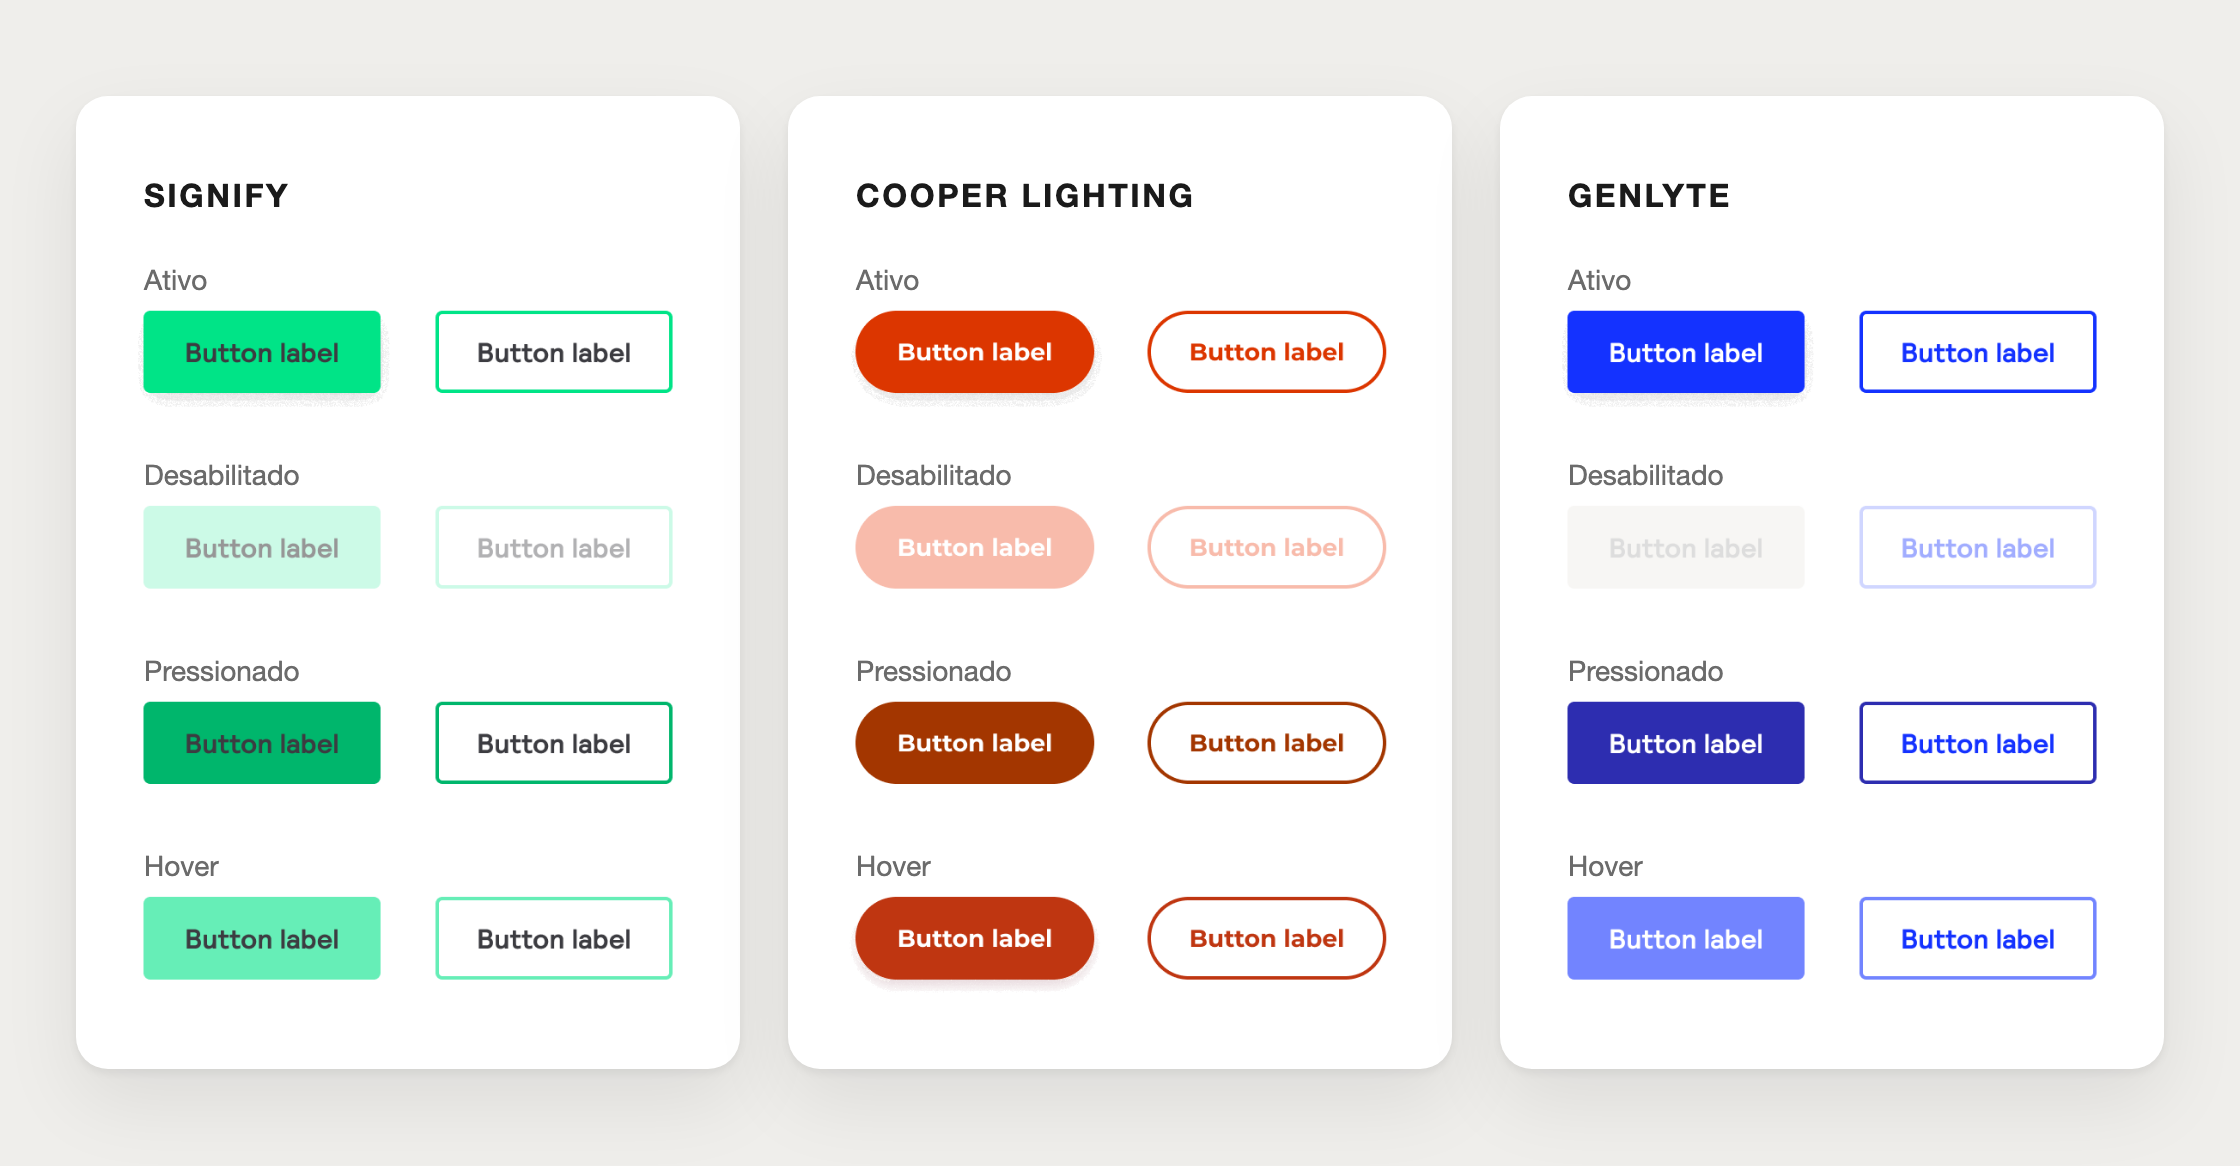Click Signify's outlined Hover button
2240x1166 pixels.
[554, 938]
